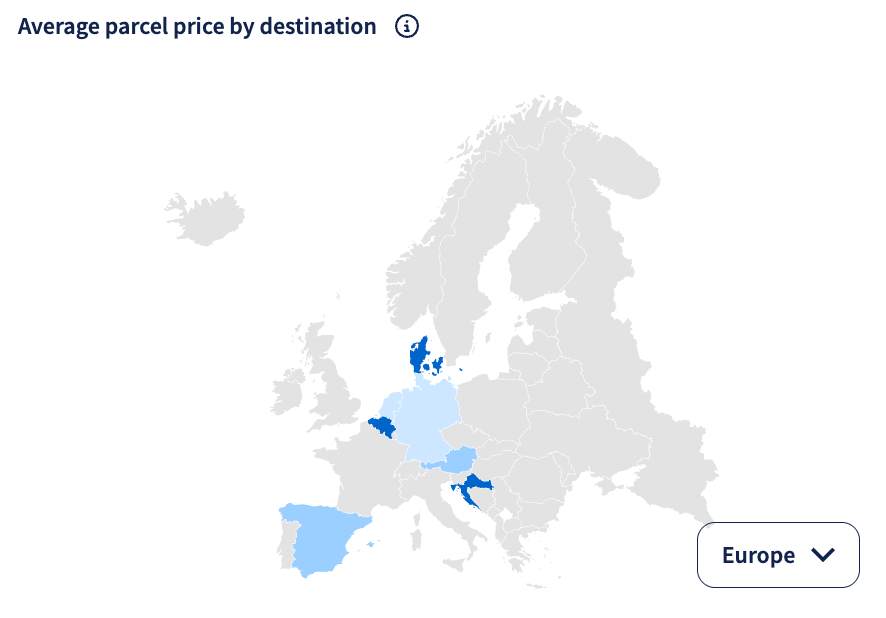Click Austria shaded light blue
The height and width of the screenshot is (618, 886).
point(459,459)
